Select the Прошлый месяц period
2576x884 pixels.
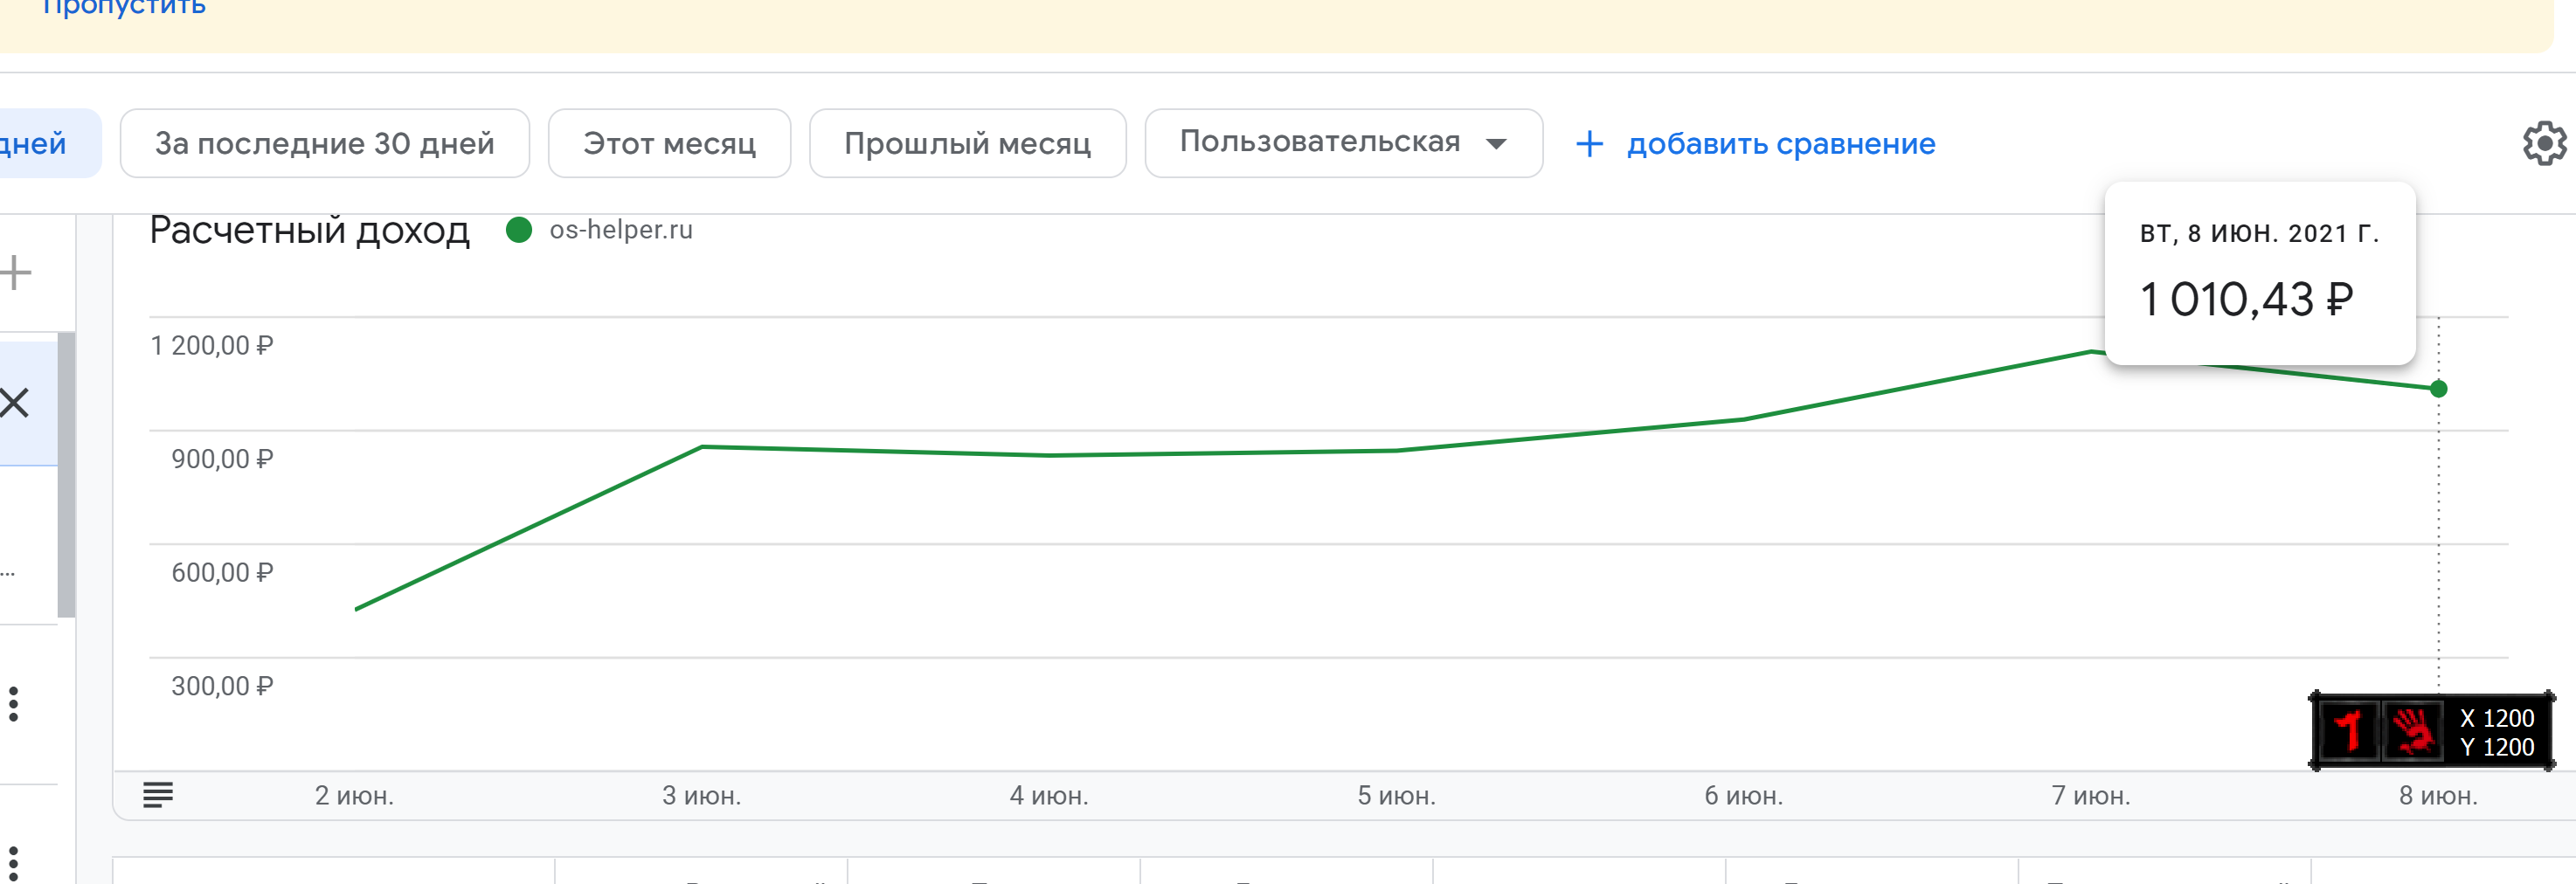click(968, 143)
